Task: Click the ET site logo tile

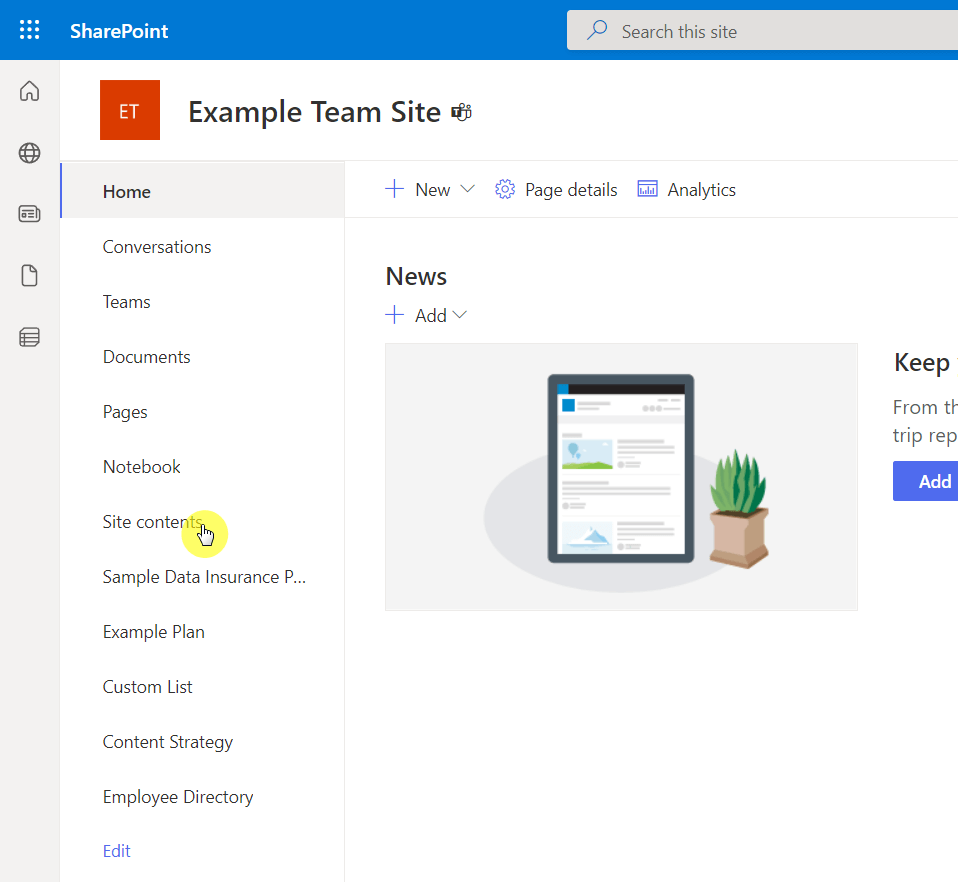Action: click(x=130, y=110)
